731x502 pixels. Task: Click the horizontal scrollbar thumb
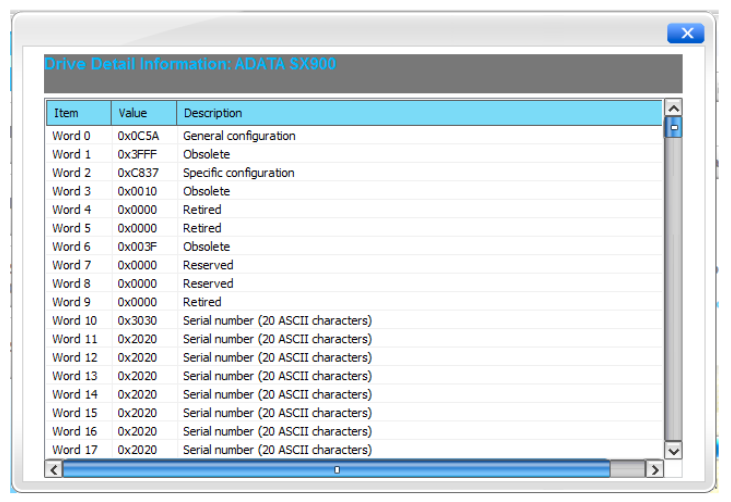pos(336,469)
